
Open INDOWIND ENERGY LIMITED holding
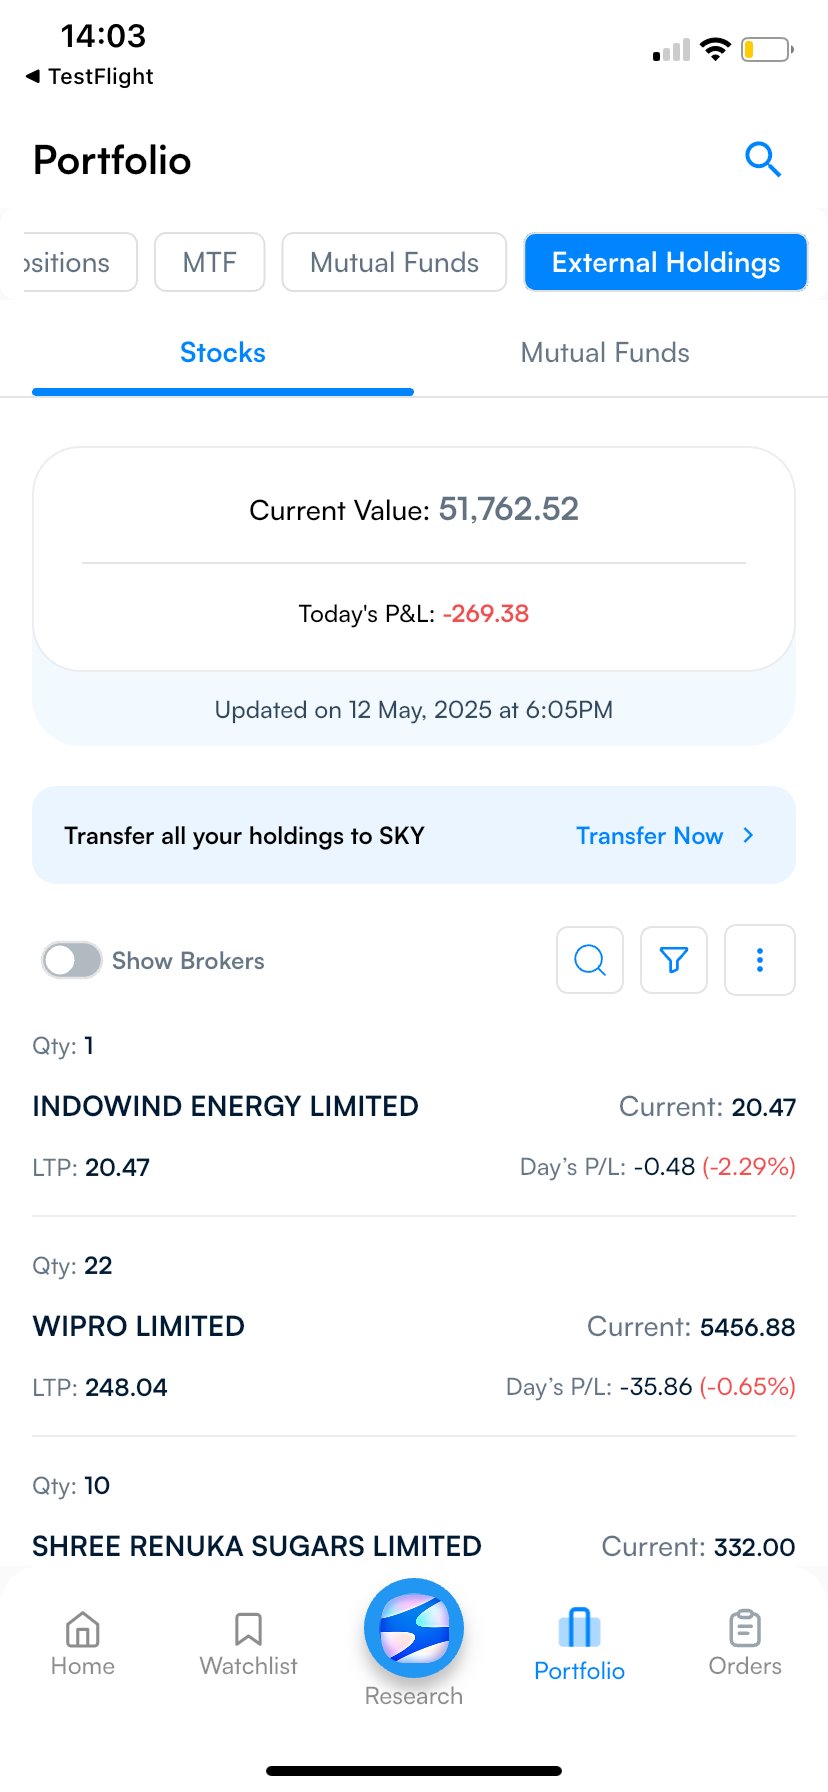point(414,1106)
